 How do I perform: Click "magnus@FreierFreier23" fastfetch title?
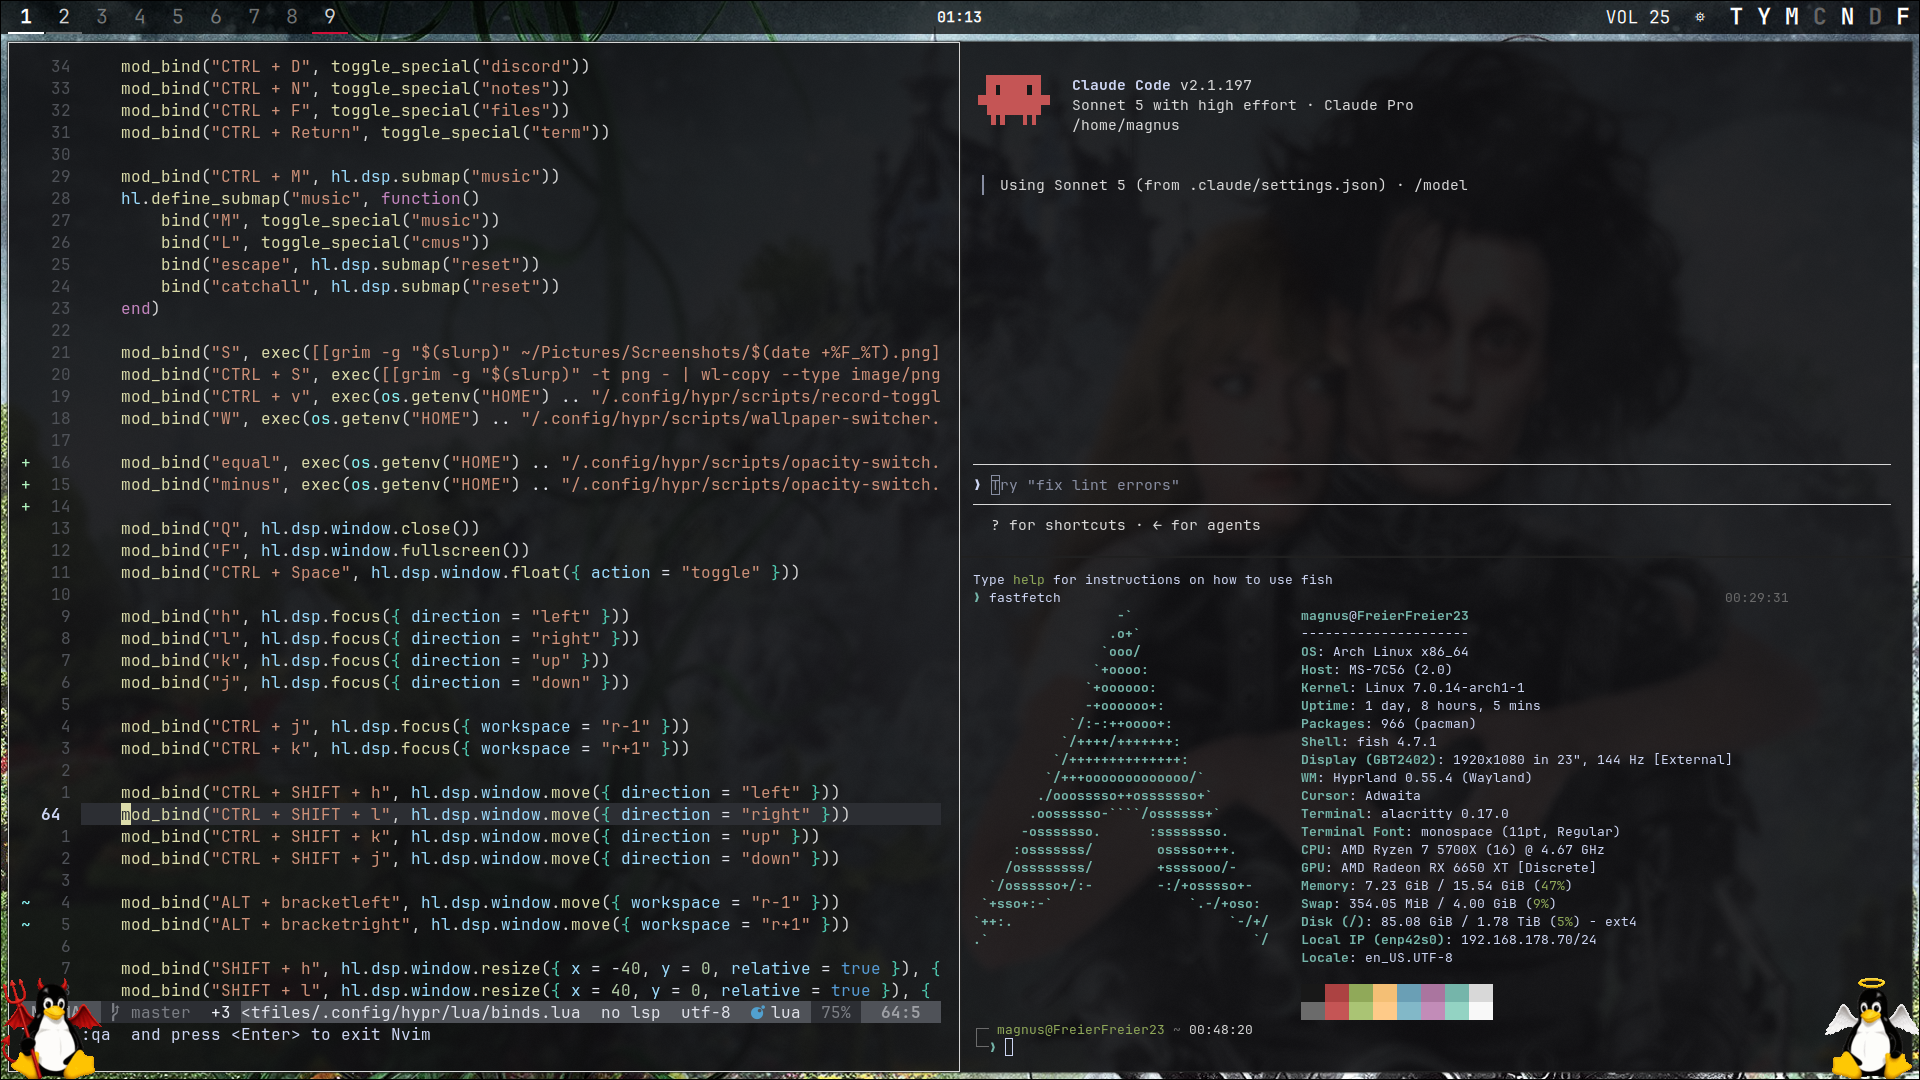click(1385, 616)
